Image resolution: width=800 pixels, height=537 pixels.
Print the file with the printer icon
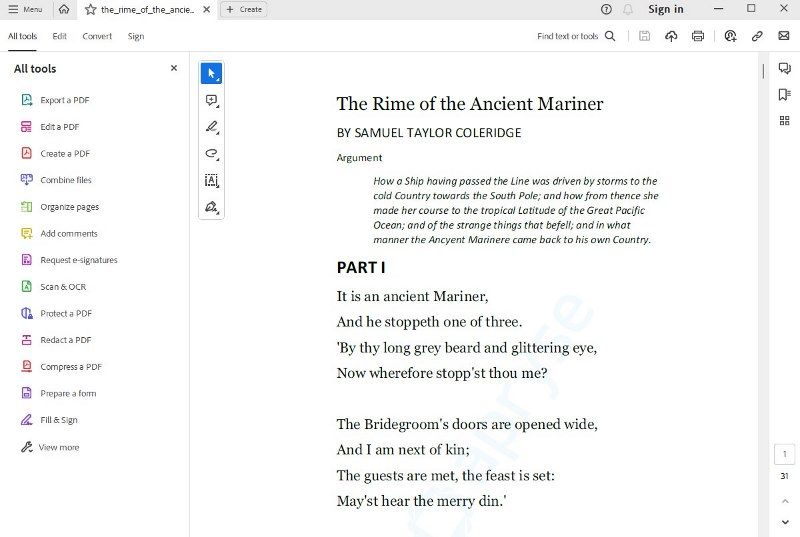(x=697, y=36)
